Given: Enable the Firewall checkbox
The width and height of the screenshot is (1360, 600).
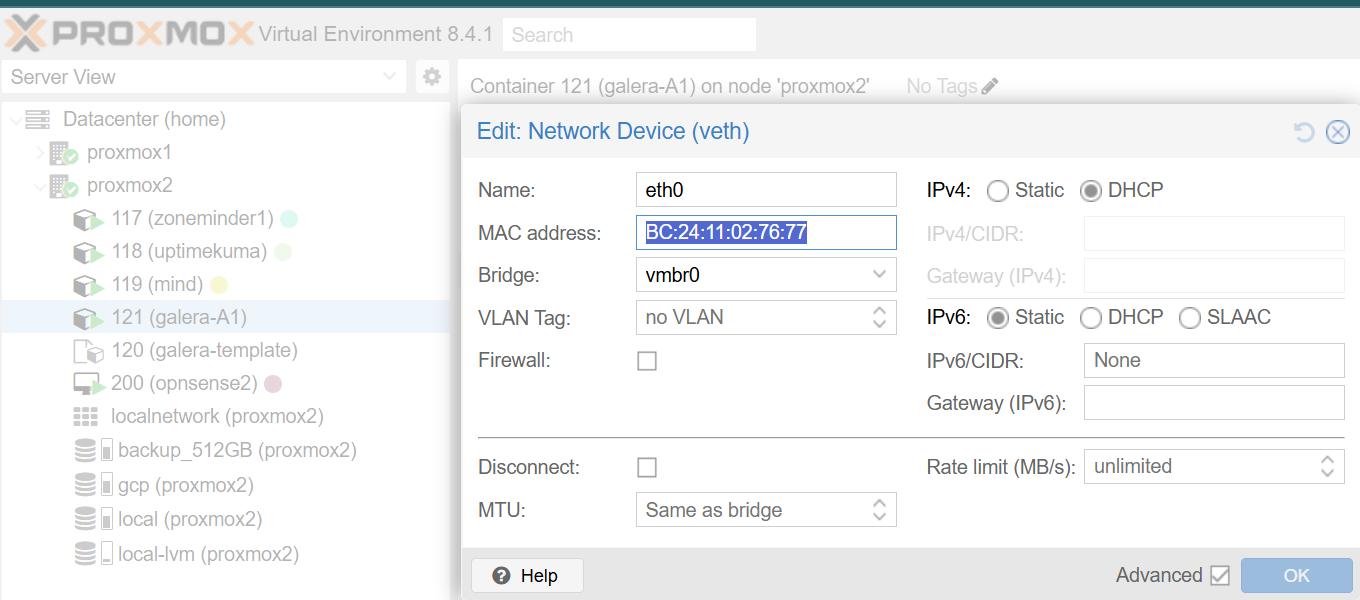Looking at the screenshot, I should click(x=647, y=361).
